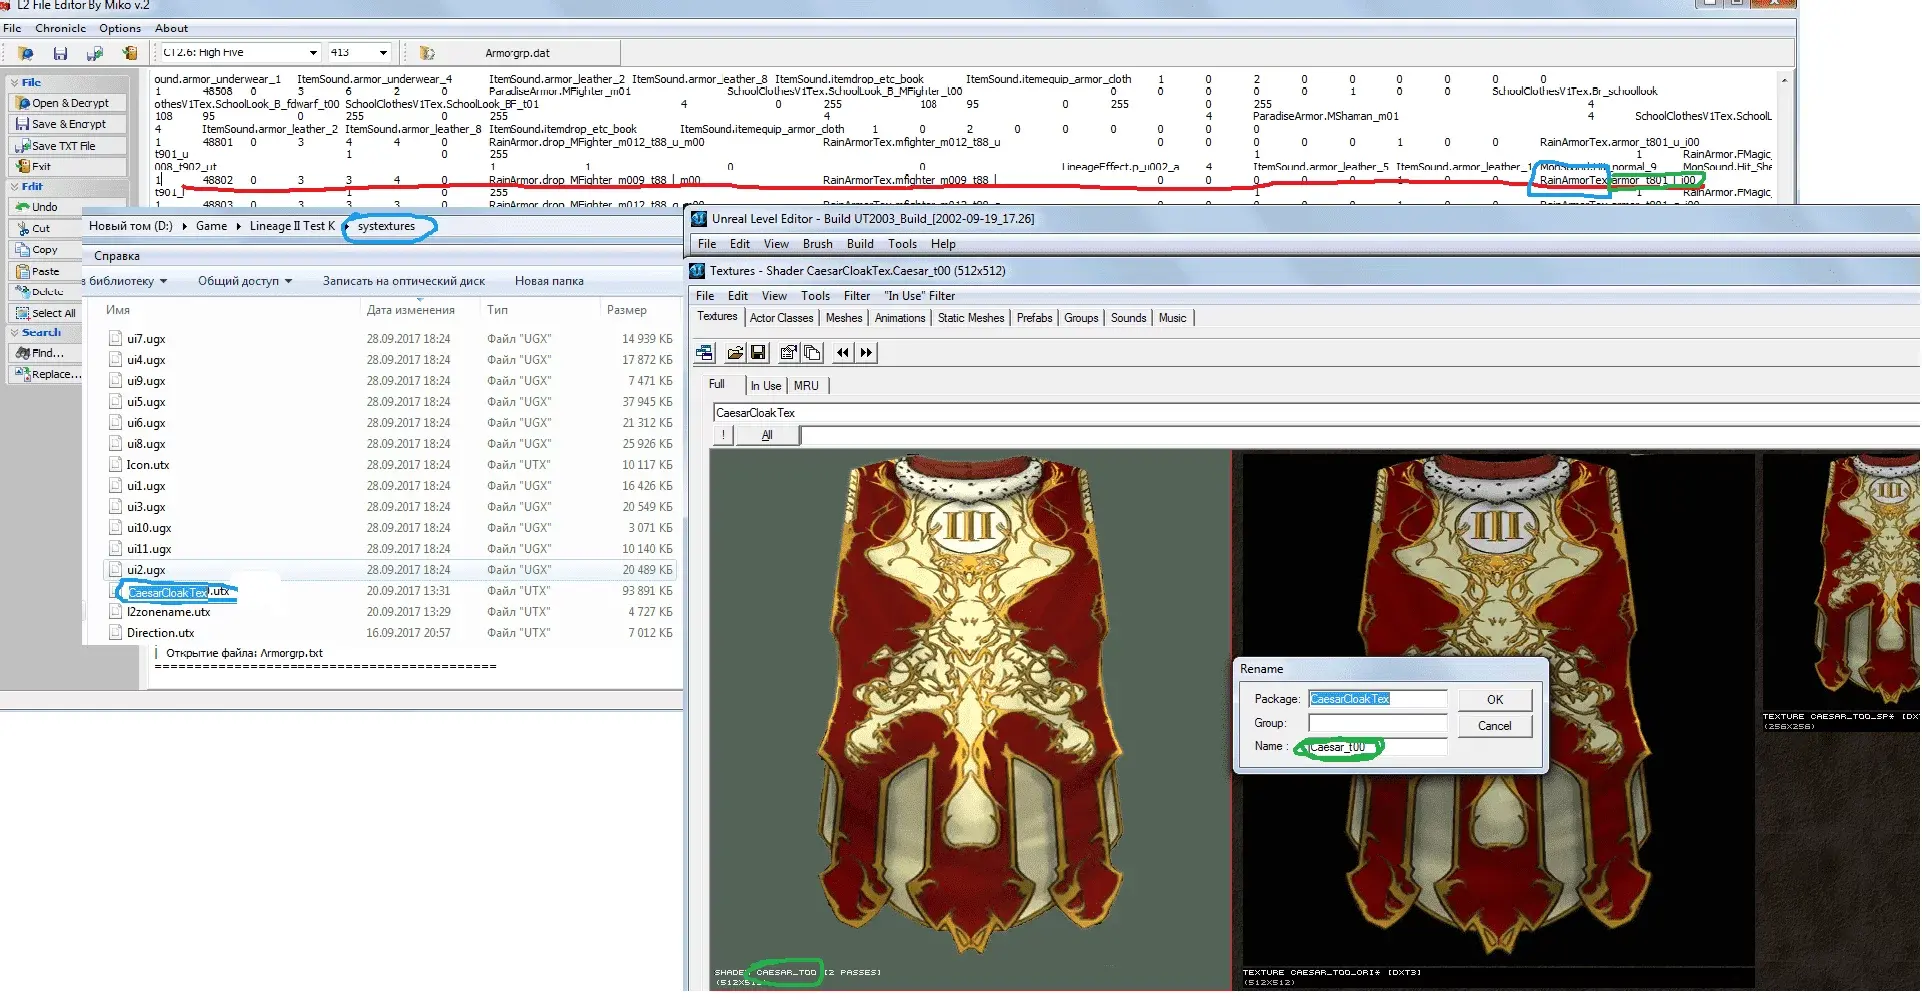Click Replace... in the Search panel

pyautogui.click(x=46, y=374)
